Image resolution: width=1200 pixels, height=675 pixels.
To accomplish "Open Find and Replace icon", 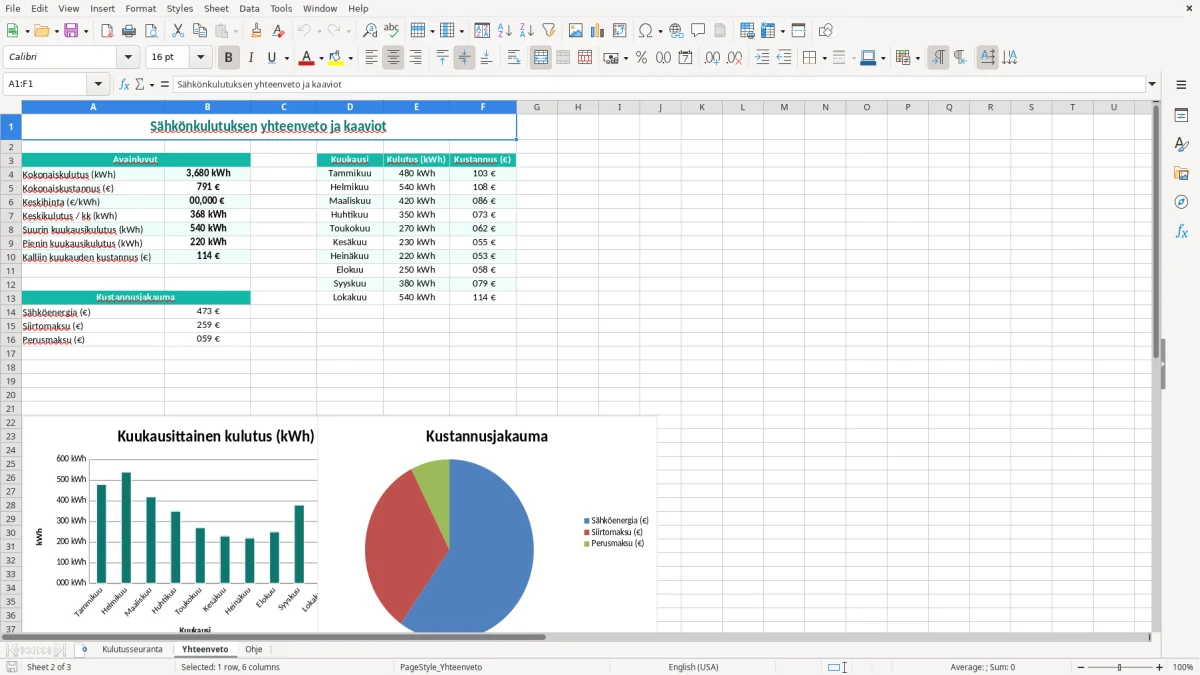I will [x=370, y=31].
